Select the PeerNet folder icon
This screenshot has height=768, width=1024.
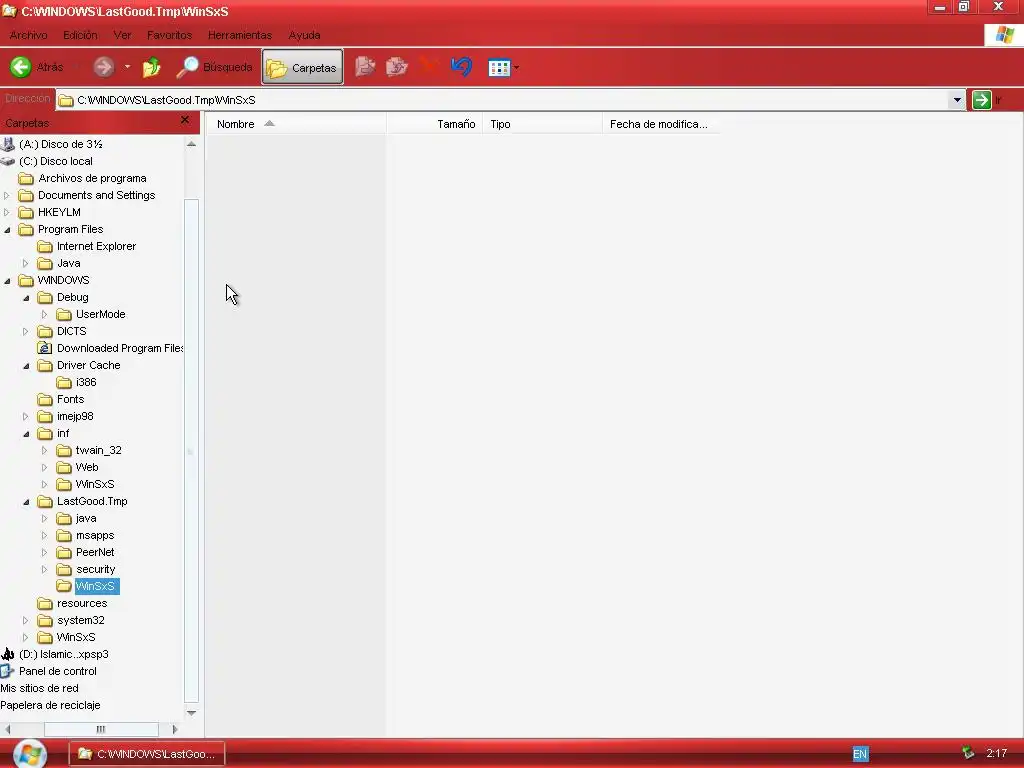point(63,552)
